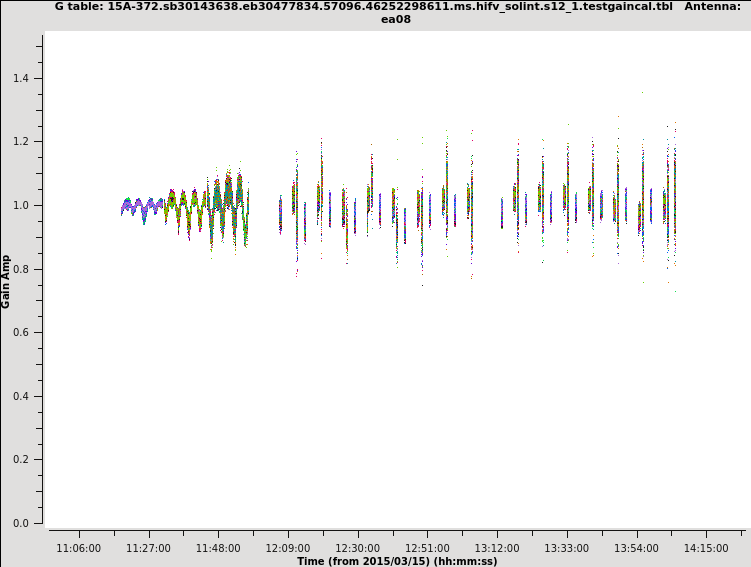751x567 pixels.
Task: Select the 1.0 y-axis tick label
Action: pyautogui.click(x=20, y=206)
